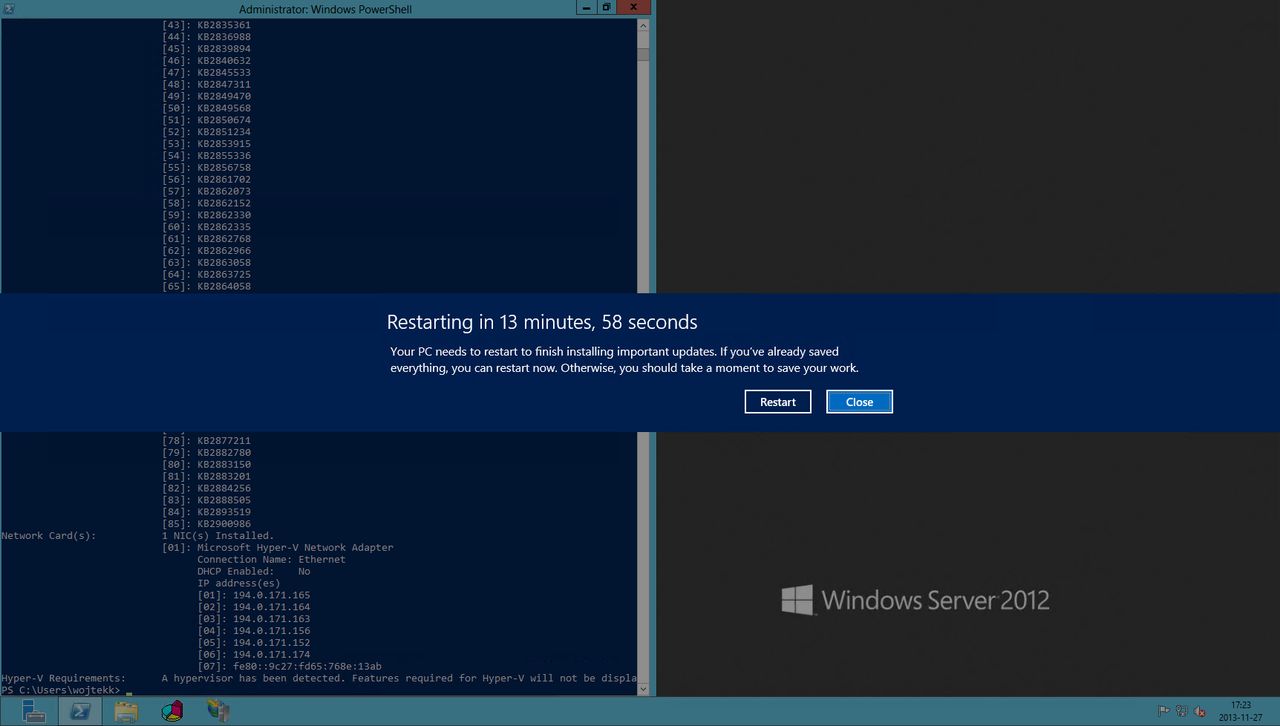Click the network status tray icon
Viewport: 1280px width, 726px height.
[x=1181, y=711]
